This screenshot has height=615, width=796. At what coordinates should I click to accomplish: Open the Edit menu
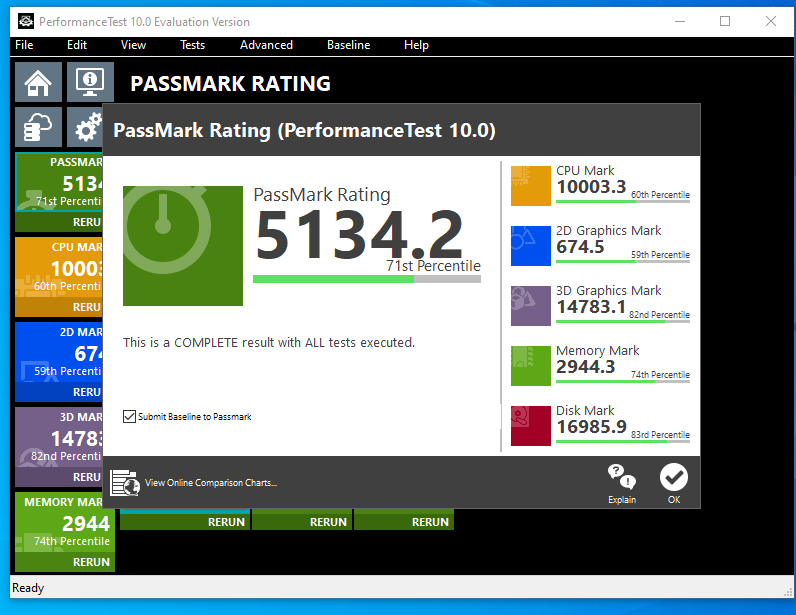pyautogui.click(x=77, y=45)
